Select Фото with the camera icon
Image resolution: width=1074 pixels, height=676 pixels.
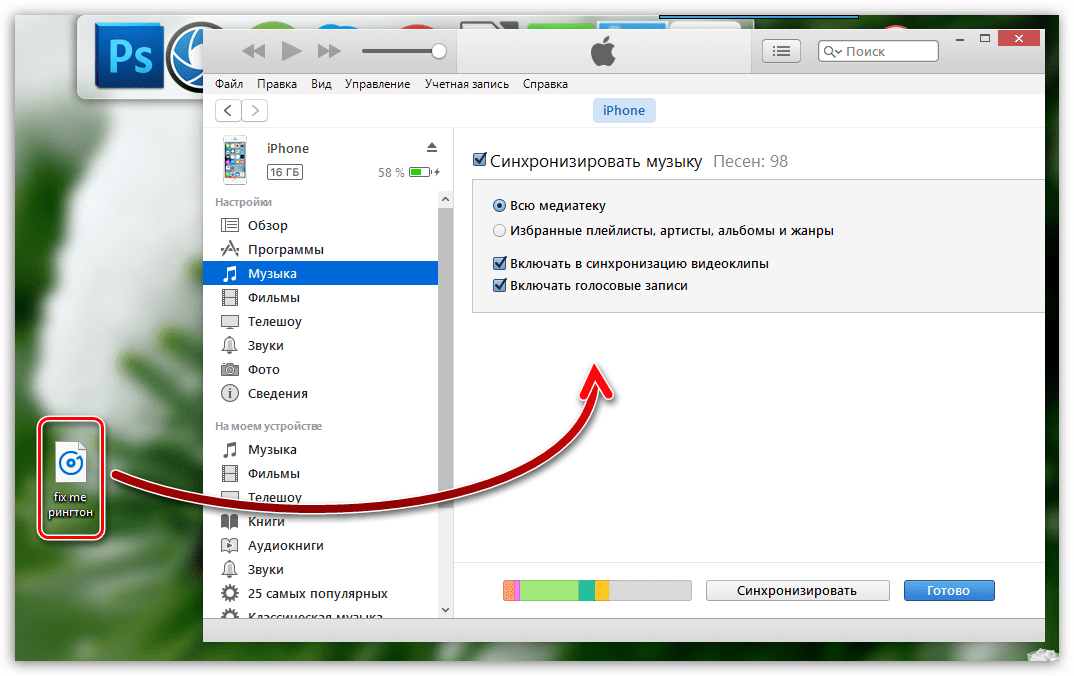pyautogui.click(x=263, y=369)
